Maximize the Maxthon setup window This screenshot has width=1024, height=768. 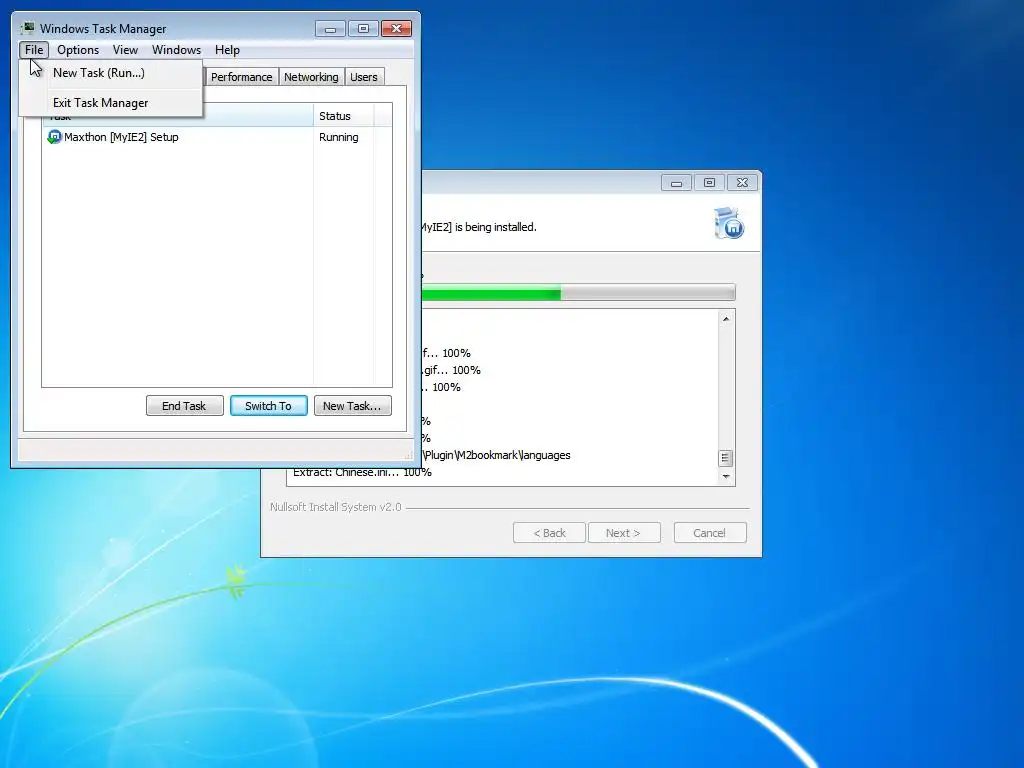[709, 183]
